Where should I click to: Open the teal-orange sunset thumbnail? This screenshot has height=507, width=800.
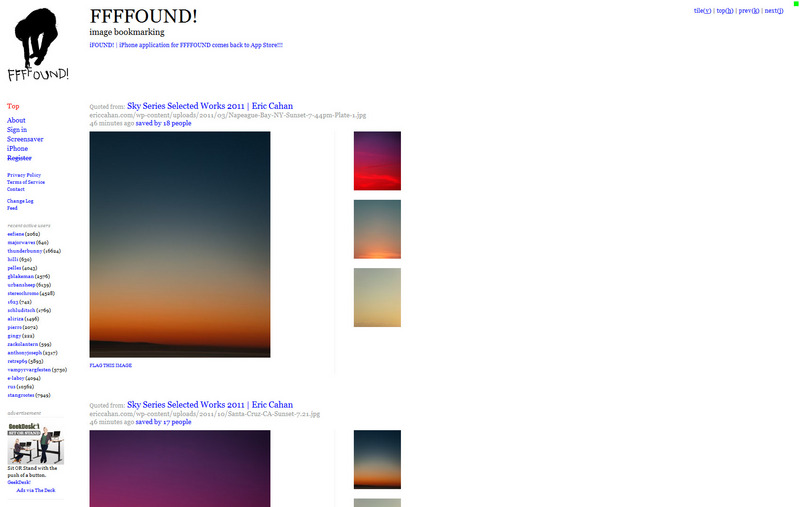click(x=377, y=229)
